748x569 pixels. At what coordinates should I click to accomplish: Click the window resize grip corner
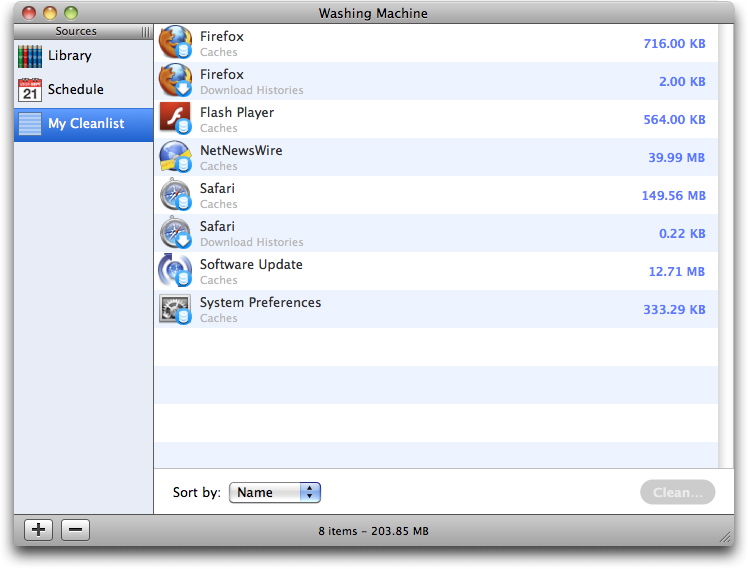725,537
